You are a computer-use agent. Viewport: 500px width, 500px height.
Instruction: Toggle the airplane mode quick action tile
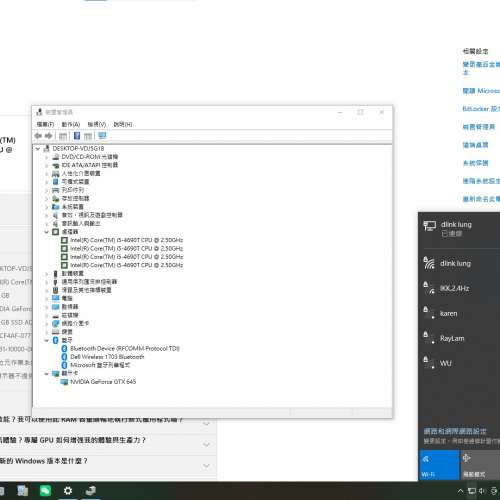(x=480, y=465)
